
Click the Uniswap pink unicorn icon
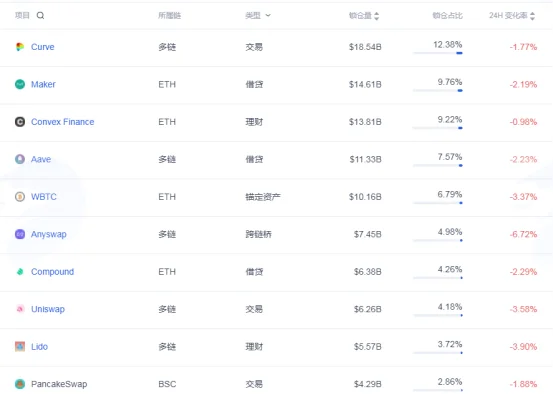20,309
